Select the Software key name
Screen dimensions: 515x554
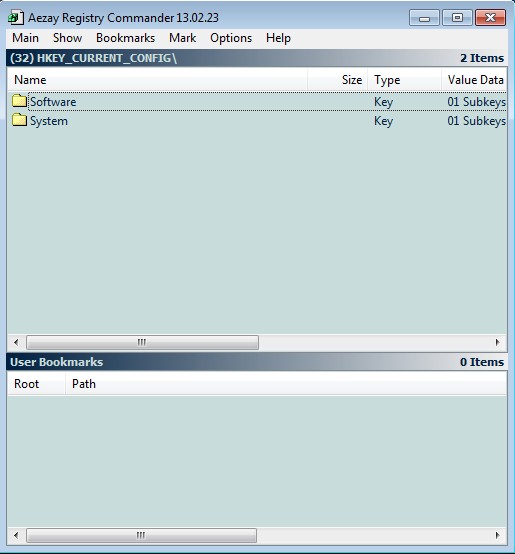coord(53,102)
